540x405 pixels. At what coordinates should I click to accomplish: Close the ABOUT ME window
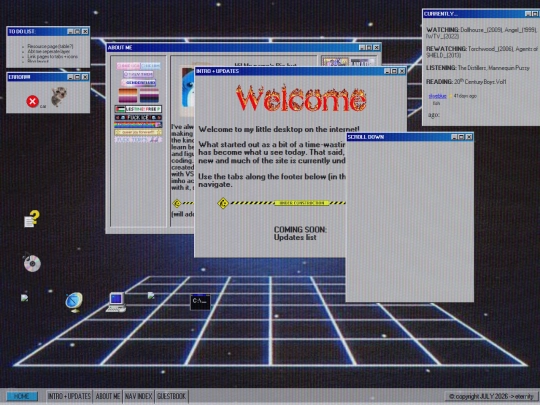click(x=376, y=48)
